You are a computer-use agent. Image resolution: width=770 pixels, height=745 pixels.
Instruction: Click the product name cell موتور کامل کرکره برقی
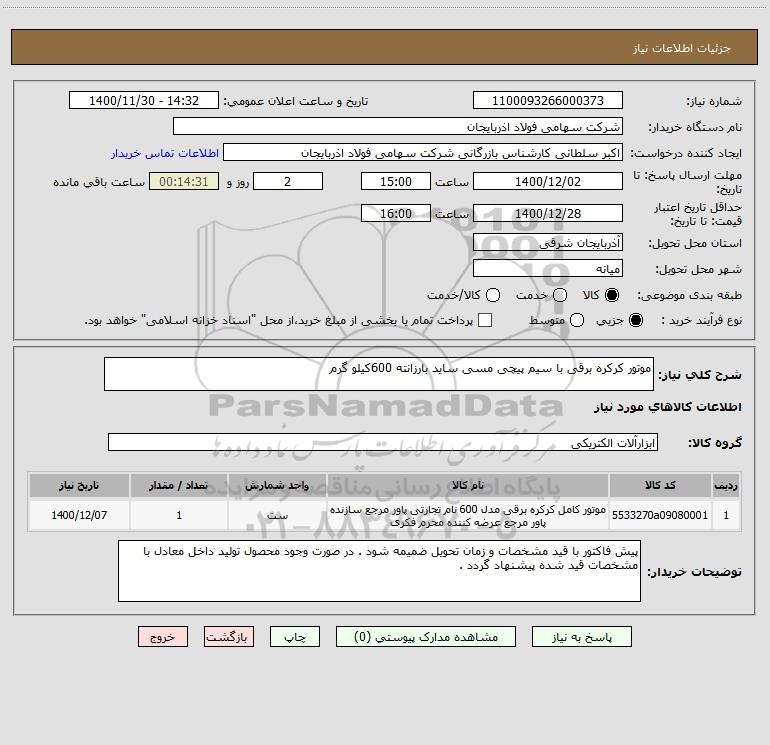468,515
